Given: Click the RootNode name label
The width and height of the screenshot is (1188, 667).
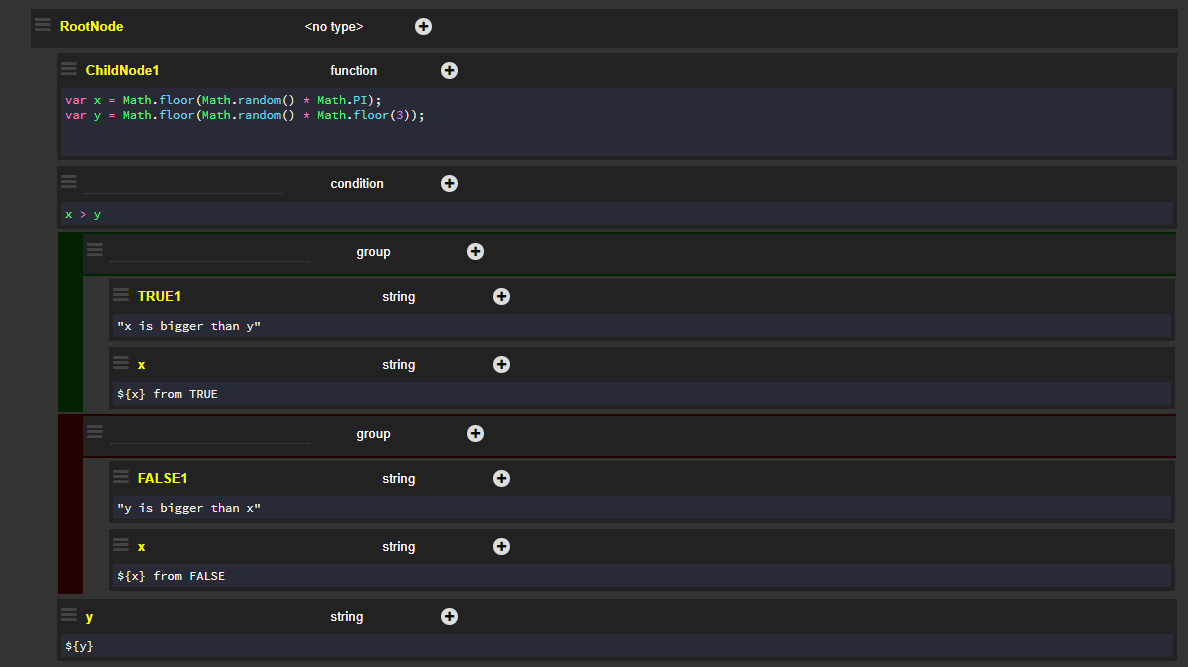Looking at the screenshot, I should (92, 27).
